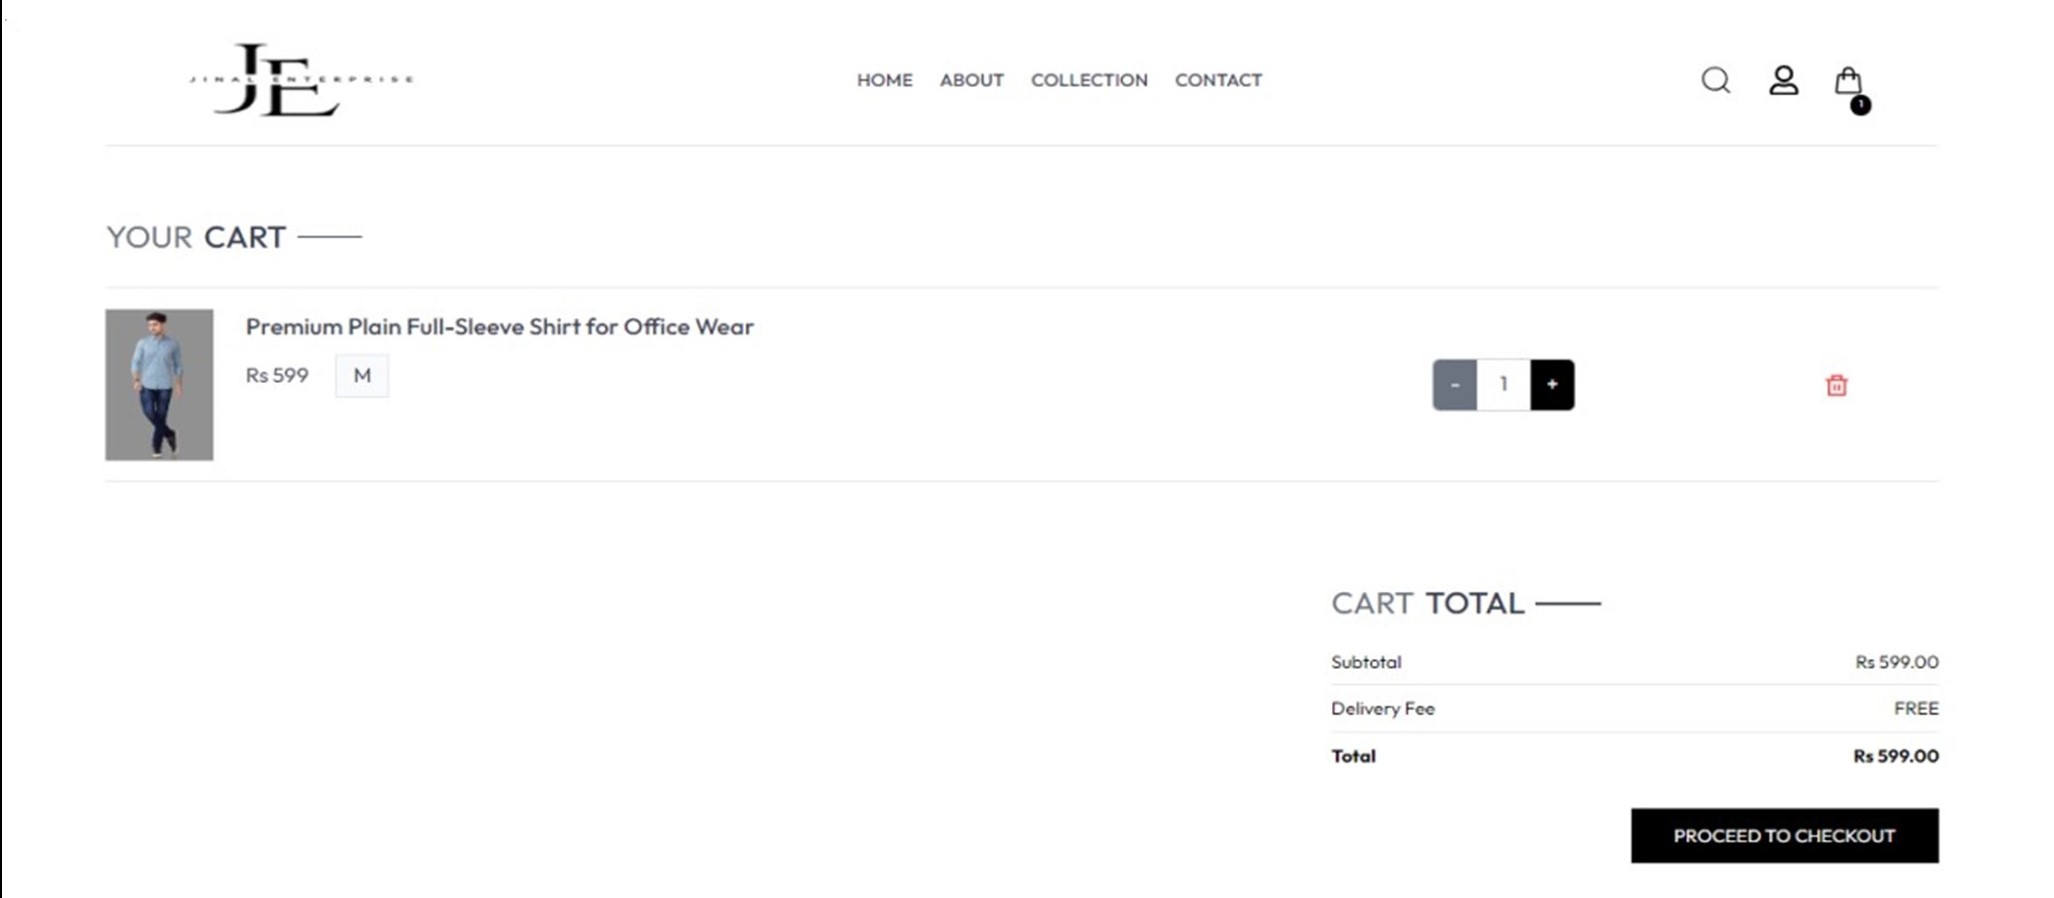Go to the HOME page

pos(884,80)
